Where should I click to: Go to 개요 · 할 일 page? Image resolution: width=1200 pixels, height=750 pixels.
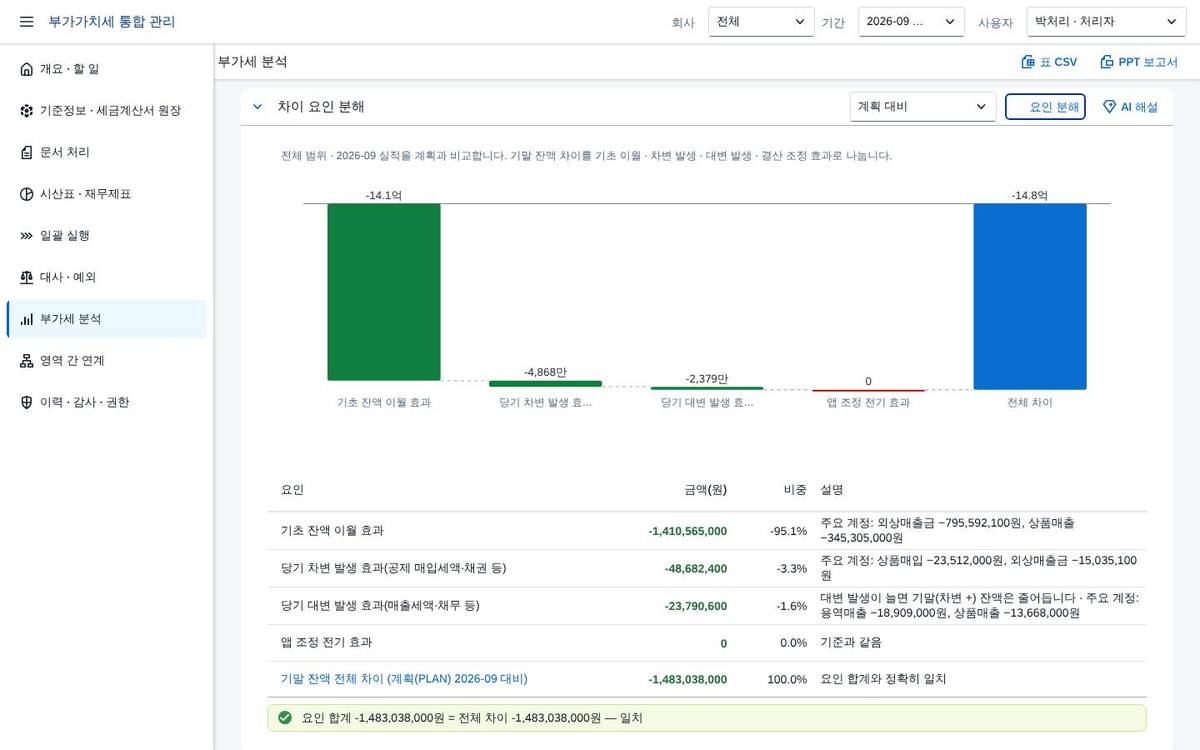tap(106, 69)
